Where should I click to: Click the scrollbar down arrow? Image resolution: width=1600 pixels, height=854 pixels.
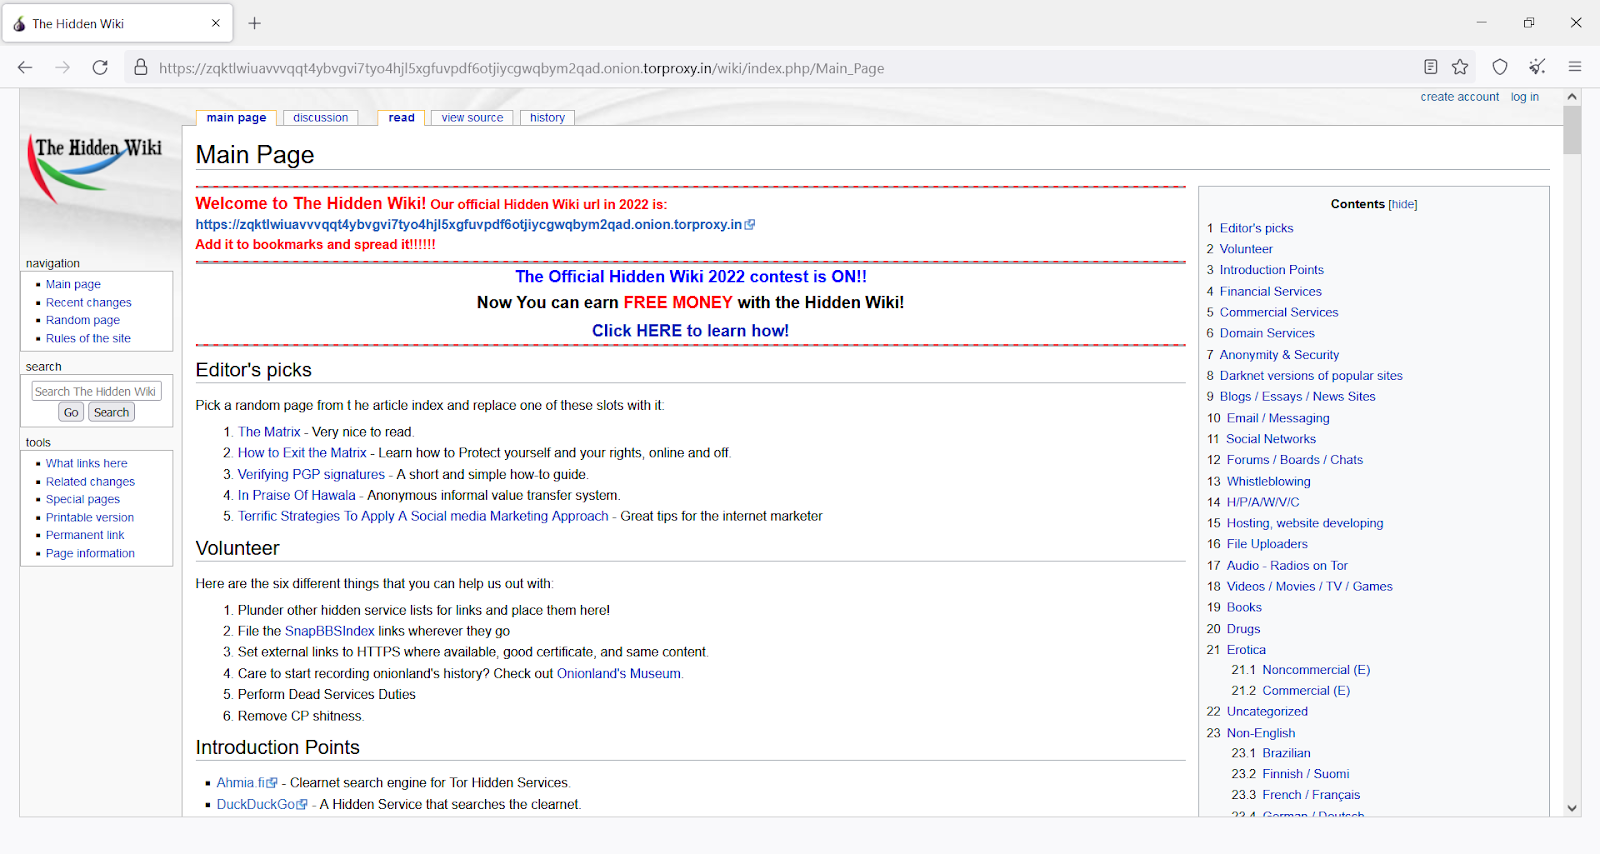tap(1572, 808)
